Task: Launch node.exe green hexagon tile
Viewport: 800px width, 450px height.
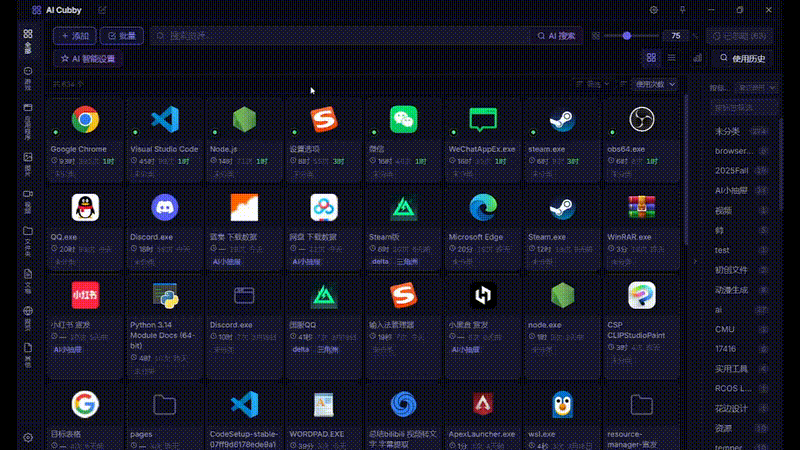Action: [562, 326]
